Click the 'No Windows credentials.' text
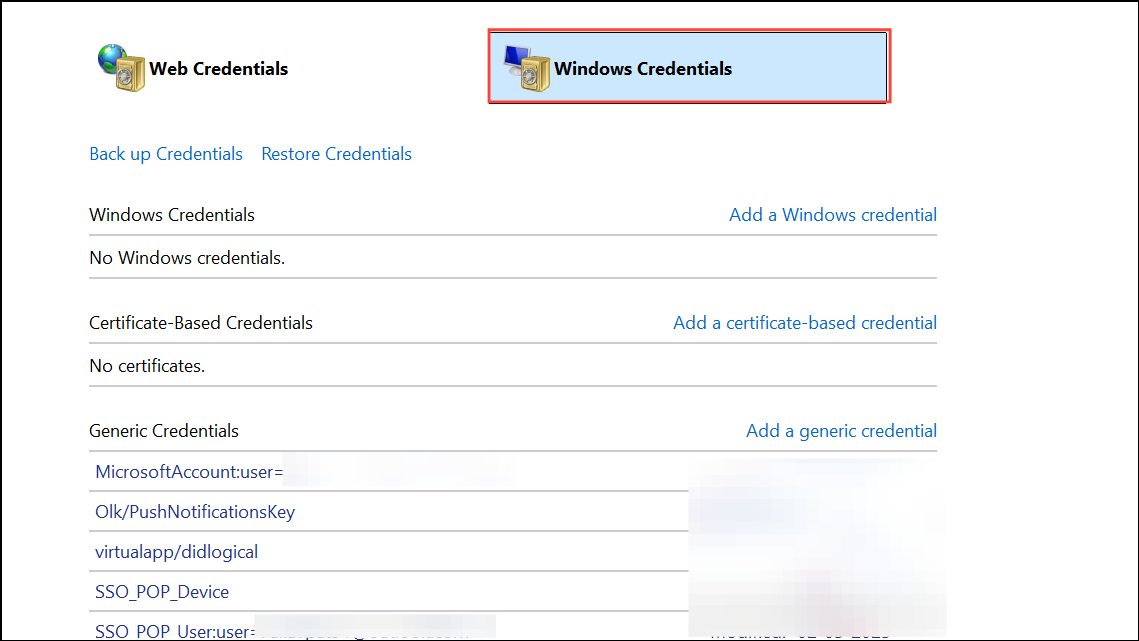The image size is (1139, 641). point(187,258)
